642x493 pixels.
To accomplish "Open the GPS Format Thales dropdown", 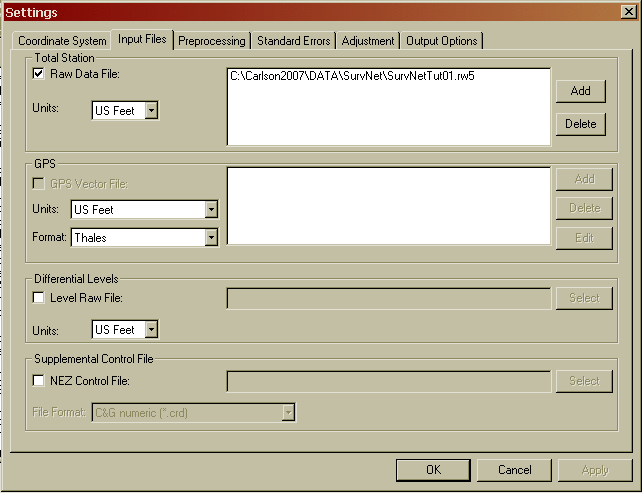I will tap(145, 237).
